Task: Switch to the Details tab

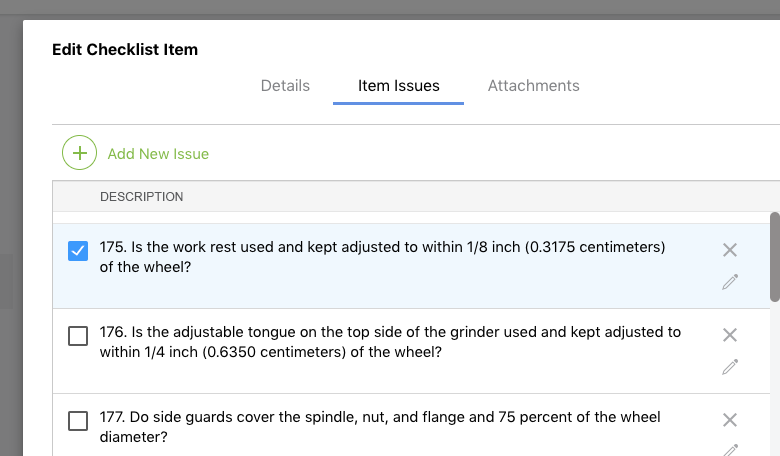Action: tap(285, 86)
